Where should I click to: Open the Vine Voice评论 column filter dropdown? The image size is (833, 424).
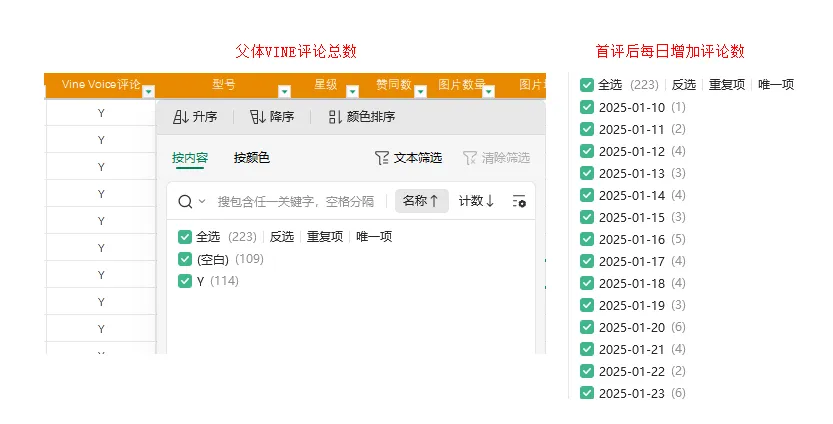click(x=148, y=91)
